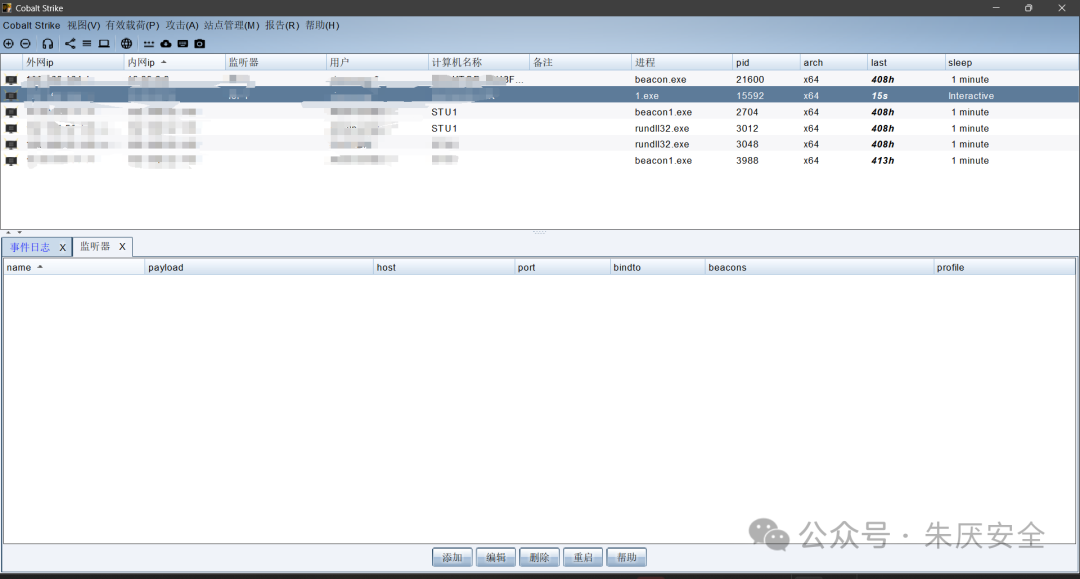Click the beacon icon of 1.exe row

coord(11,96)
